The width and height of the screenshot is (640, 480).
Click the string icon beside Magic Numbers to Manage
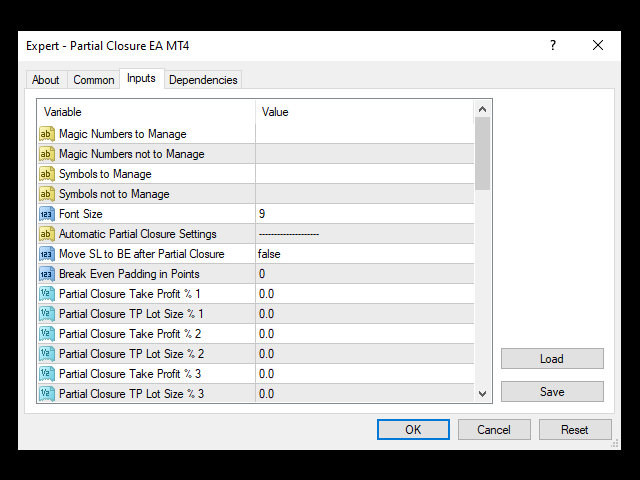coord(46,134)
